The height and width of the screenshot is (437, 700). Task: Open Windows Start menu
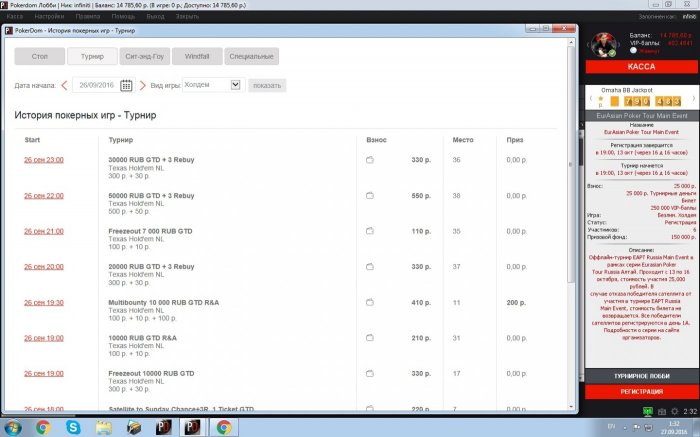[12, 428]
